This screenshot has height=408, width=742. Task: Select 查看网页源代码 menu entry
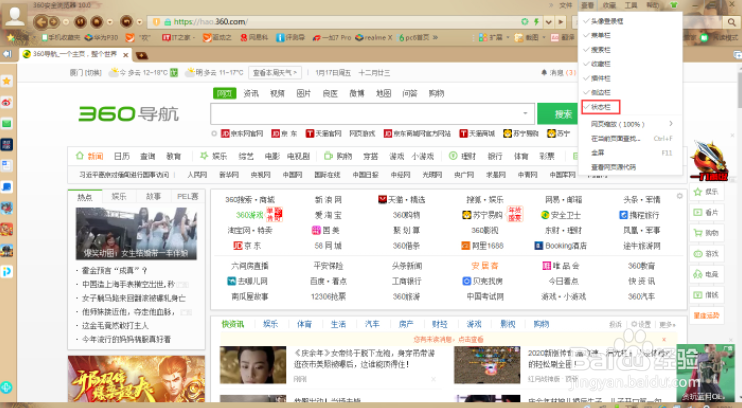point(630,167)
